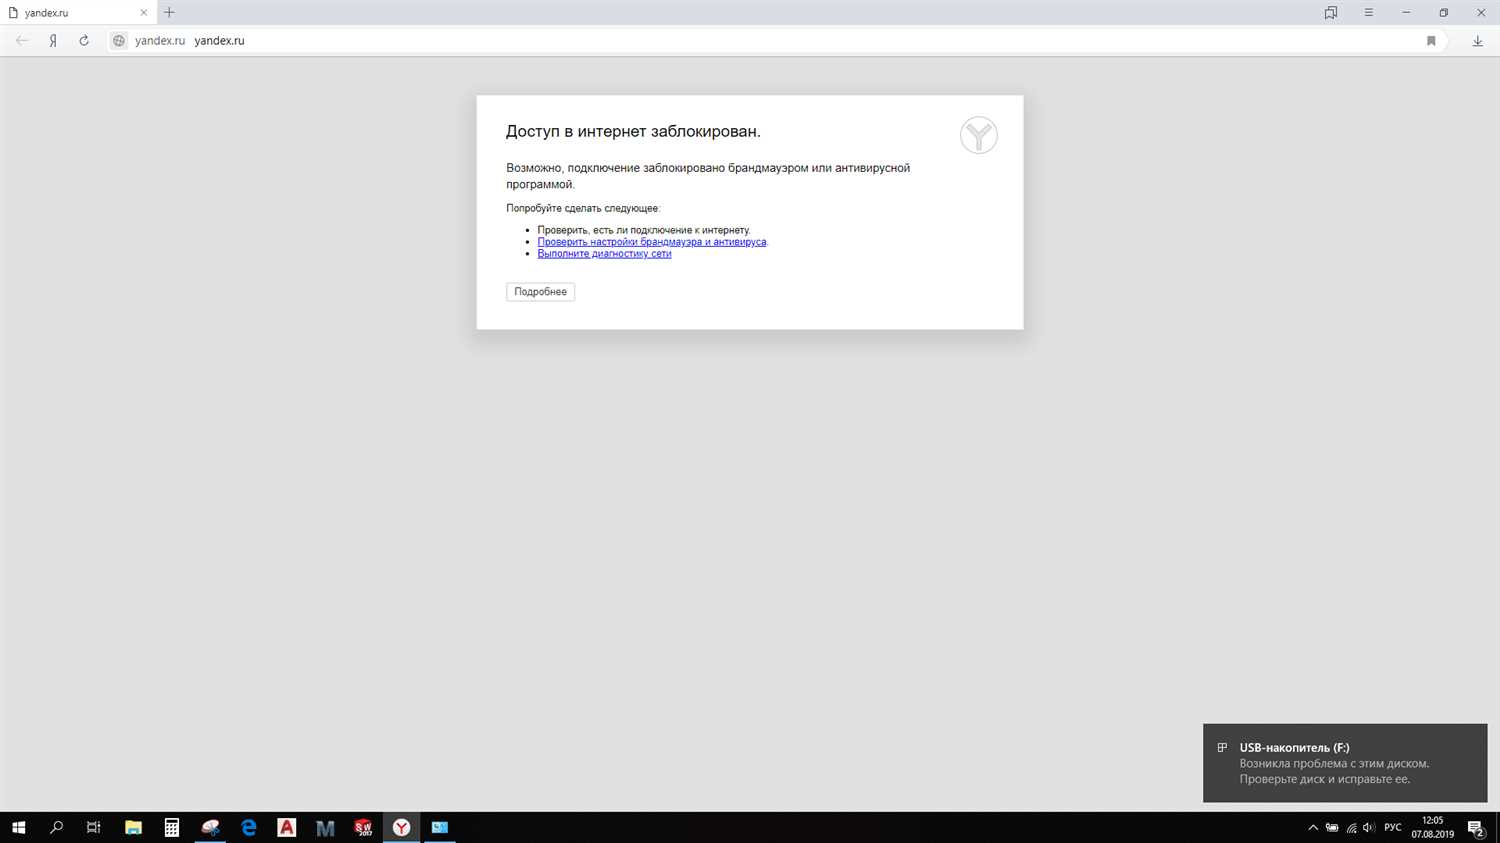The height and width of the screenshot is (843, 1500).
Task: Open Task View on the taskbar
Action: tap(94, 827)
